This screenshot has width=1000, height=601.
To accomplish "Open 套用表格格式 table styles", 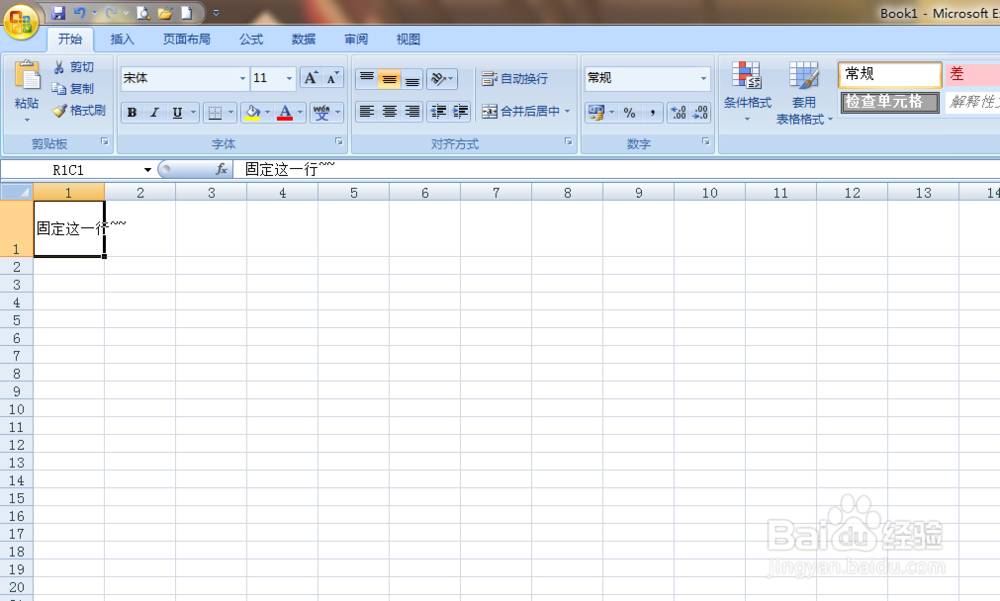I will click(x=804, y=92).
